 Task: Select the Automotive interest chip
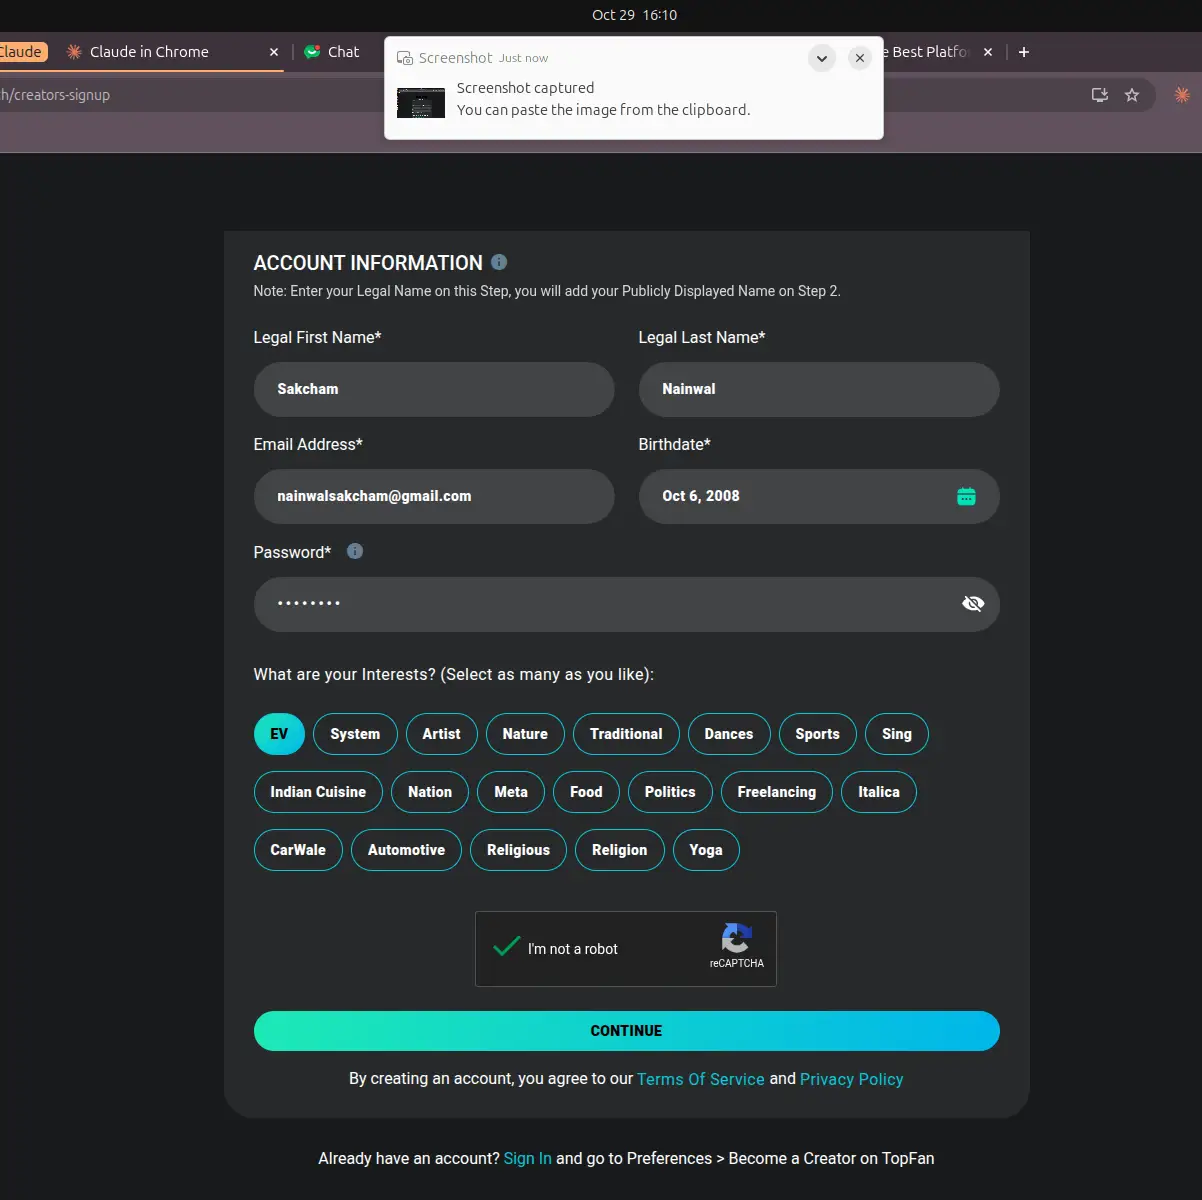pos(407,850)
